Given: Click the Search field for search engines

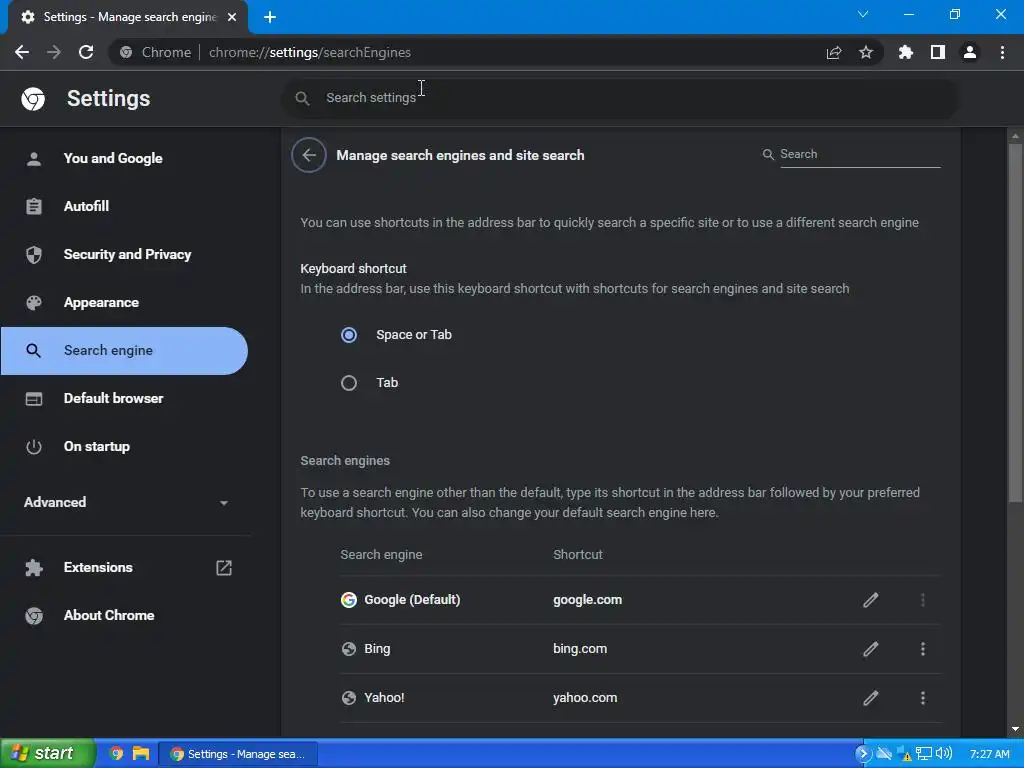Looking at the screenshot, I should pos(859,155).
